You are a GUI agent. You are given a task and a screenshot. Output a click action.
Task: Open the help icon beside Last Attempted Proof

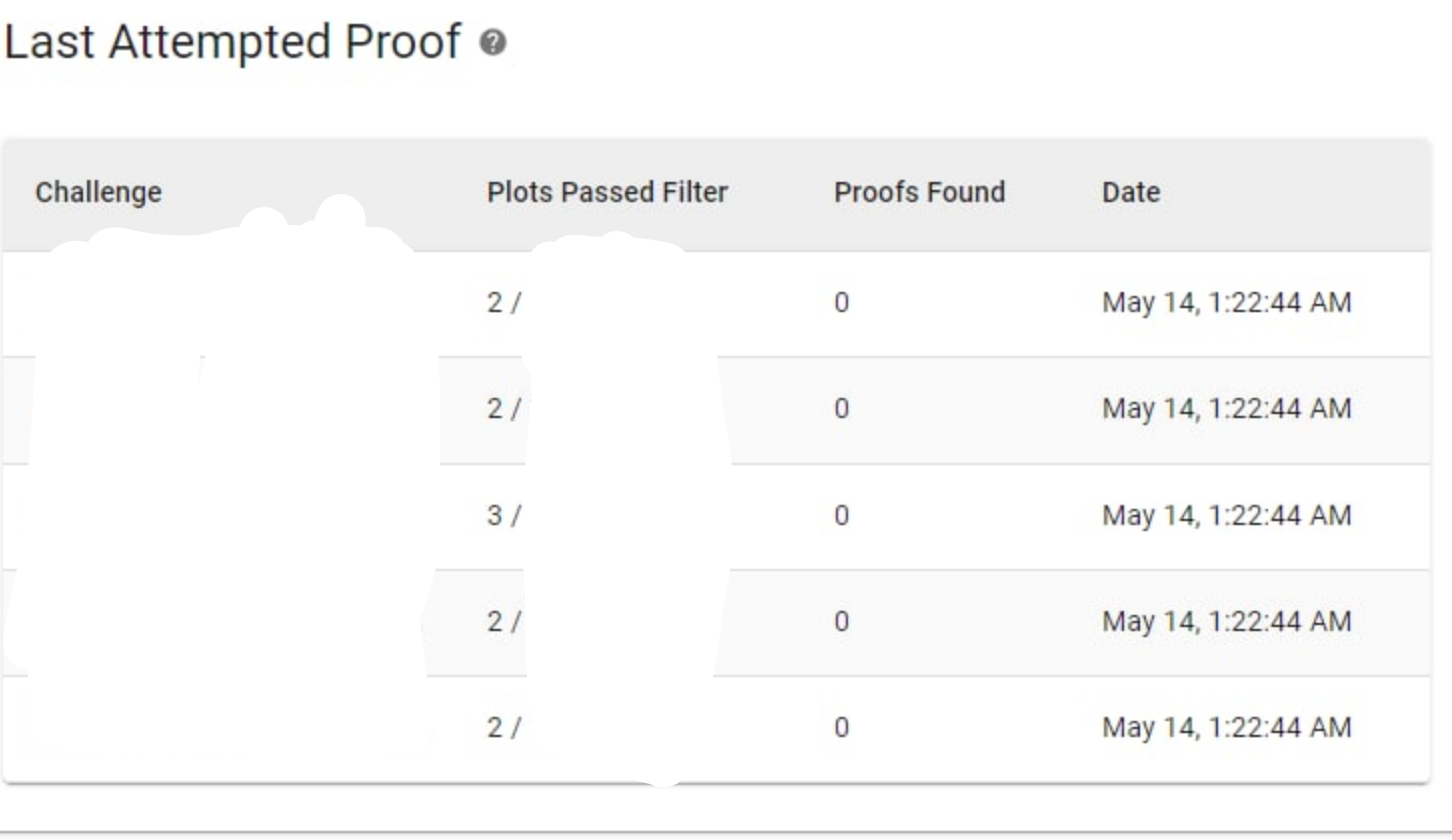point(493,43)
